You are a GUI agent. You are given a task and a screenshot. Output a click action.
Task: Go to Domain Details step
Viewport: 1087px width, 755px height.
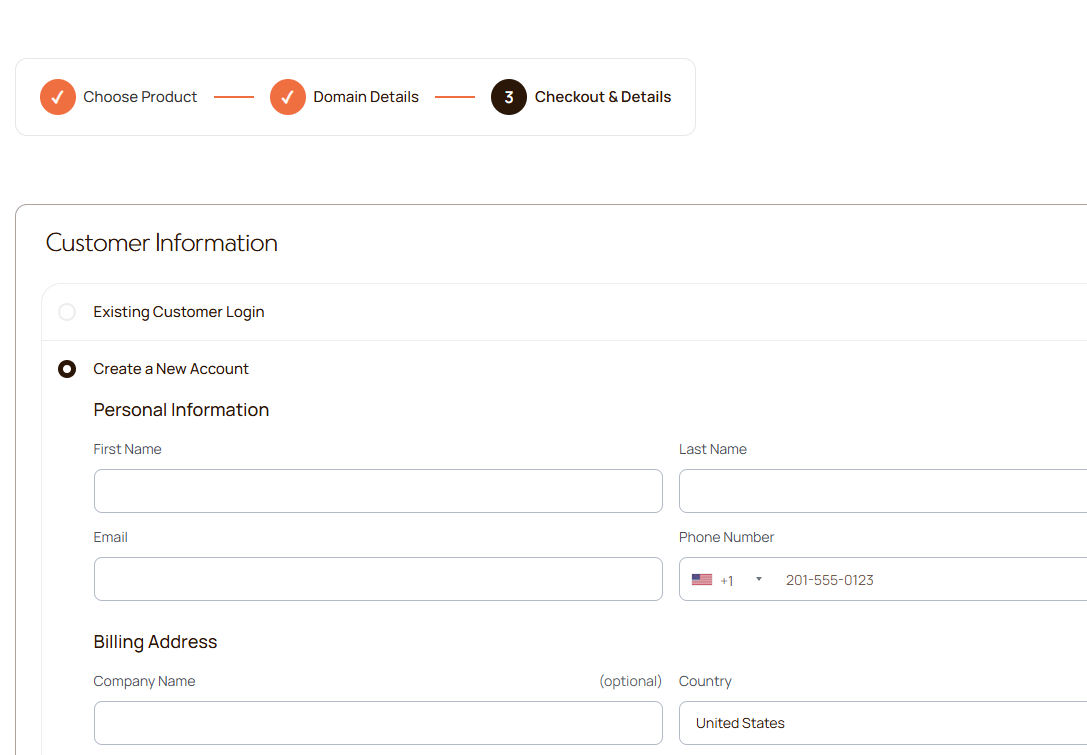click(366, 97)
